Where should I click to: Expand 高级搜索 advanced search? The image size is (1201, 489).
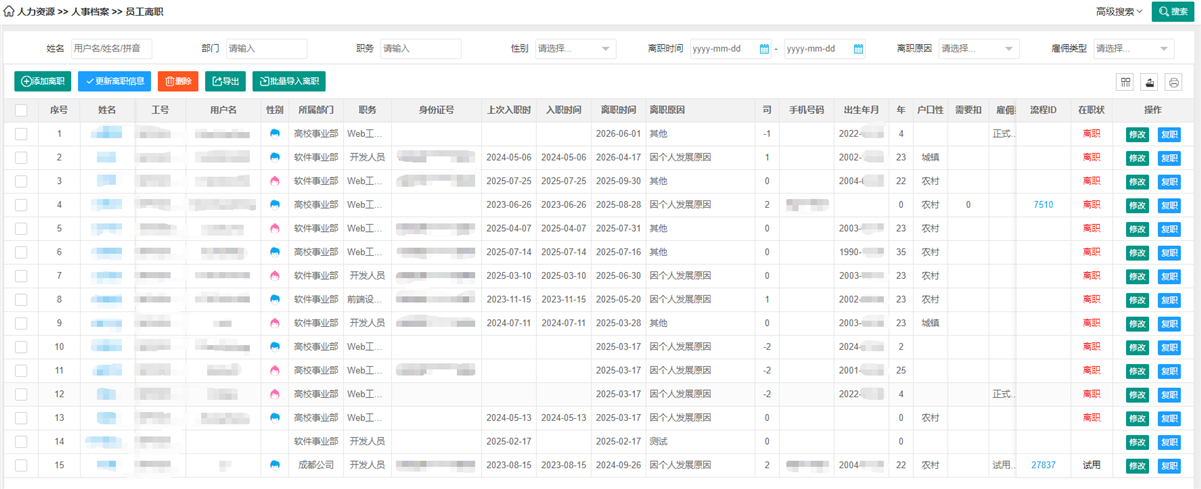point(1119,12)
